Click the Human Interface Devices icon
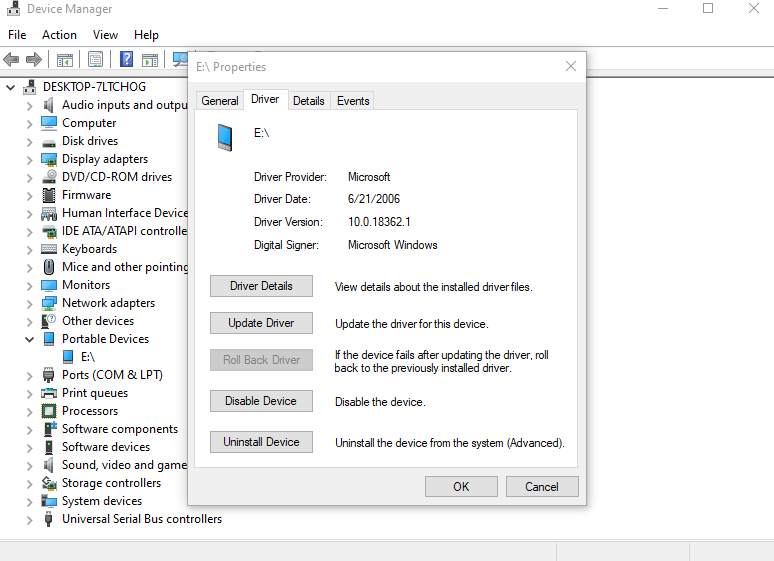The width and height of the screenshot is (774, 561). (x=49, y=214)
